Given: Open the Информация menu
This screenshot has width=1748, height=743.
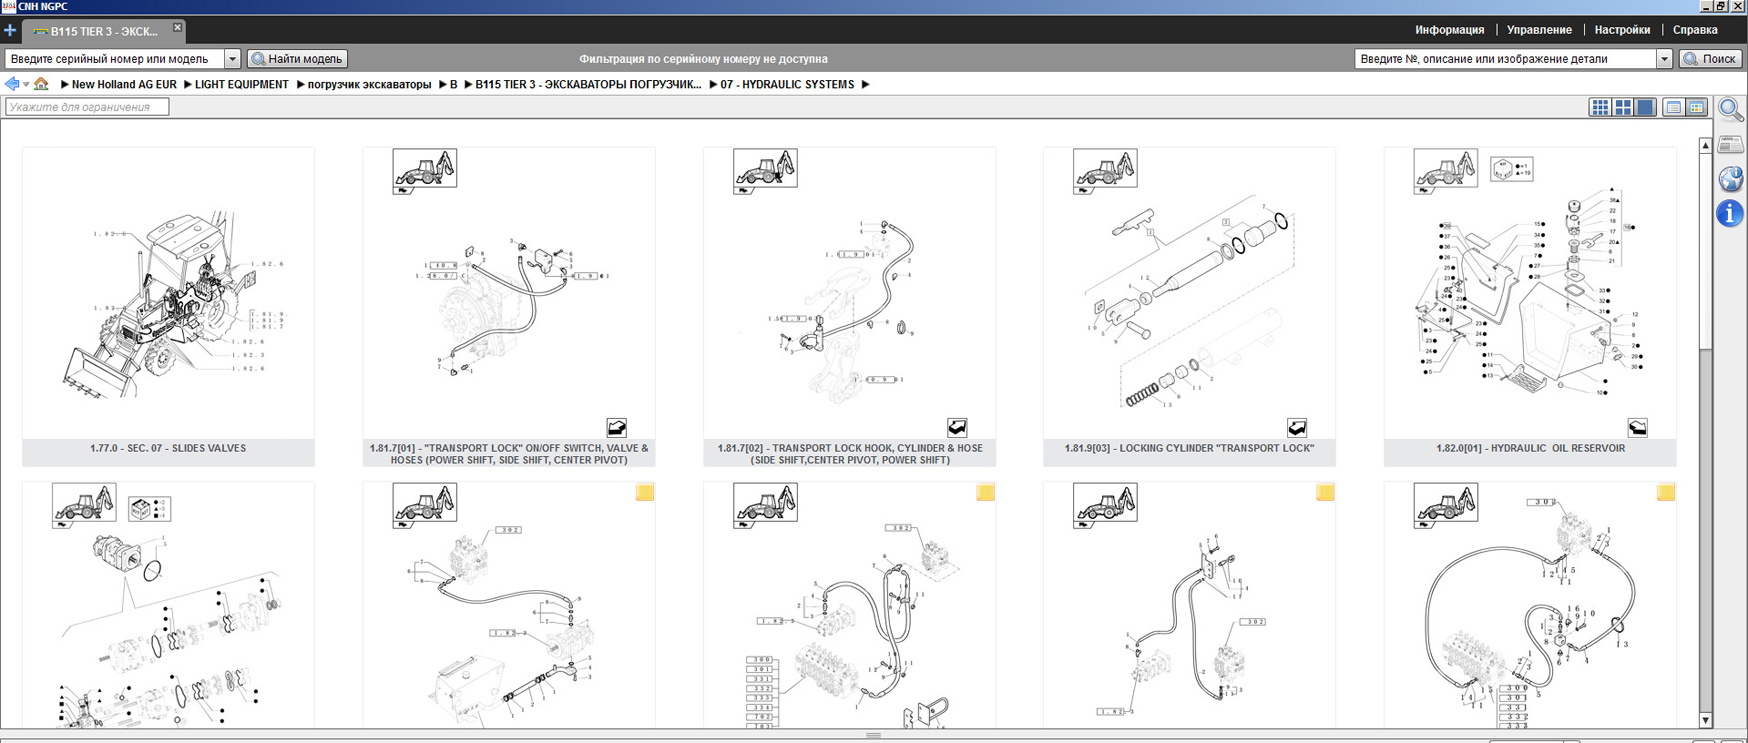Looking at the screenshot, I should (x=1449, y=30).
